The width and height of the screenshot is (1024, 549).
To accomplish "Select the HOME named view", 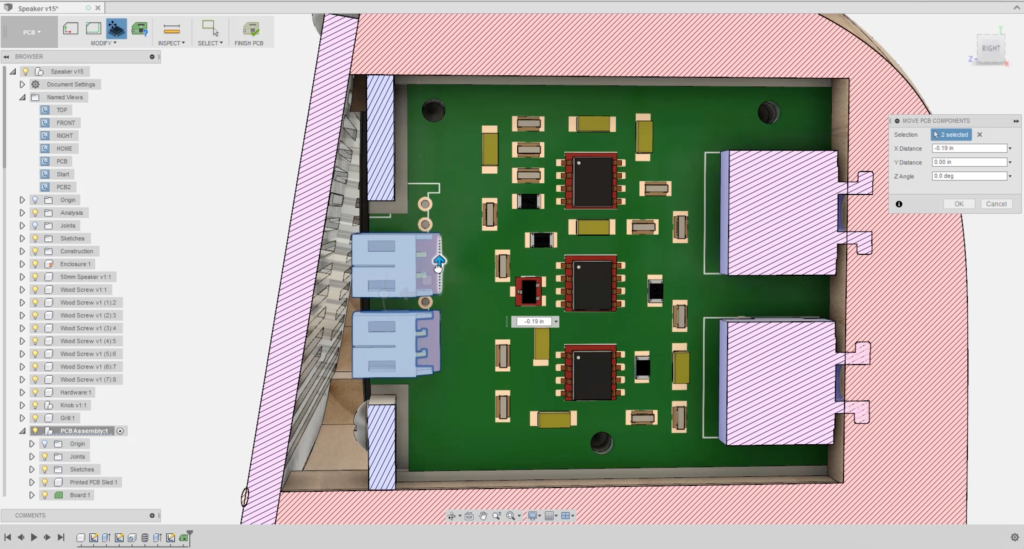I will [64, 148].
